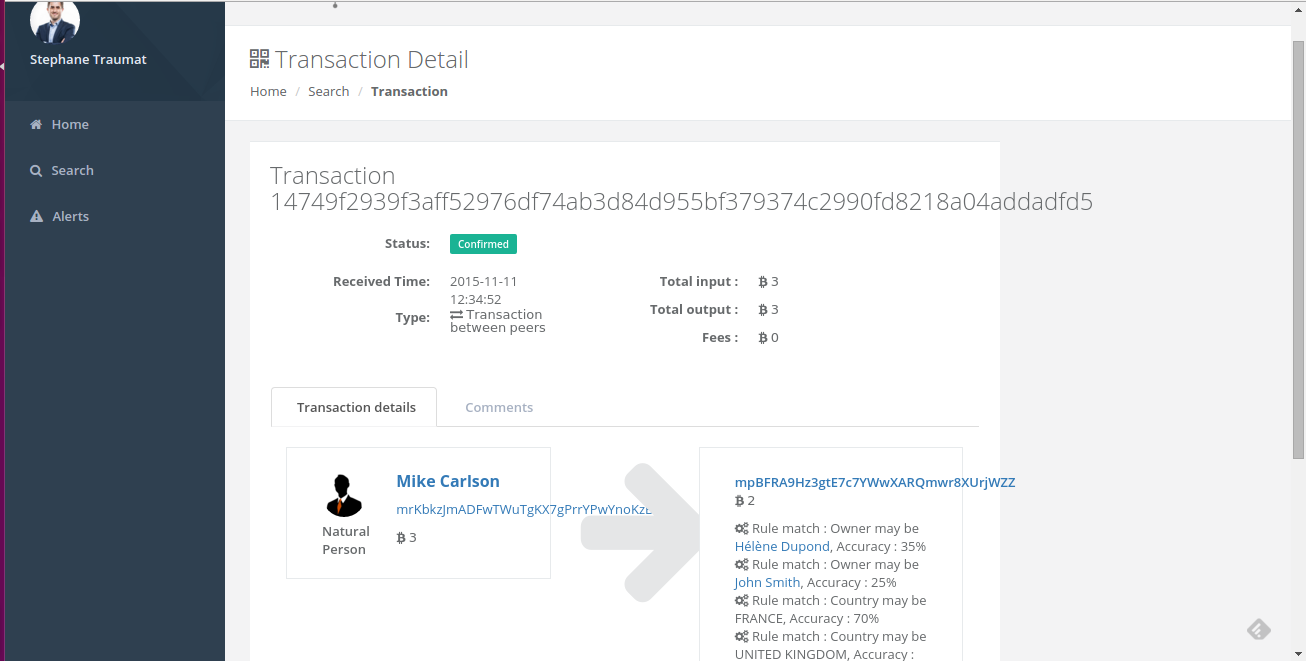1306x661 pixels.
Task: Click the gears icon beside the John Smith rule match
Action: pos(741,565)
